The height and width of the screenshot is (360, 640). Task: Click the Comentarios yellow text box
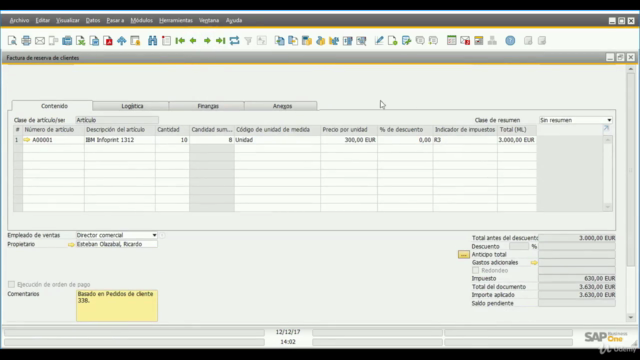(x=117, y=306)
